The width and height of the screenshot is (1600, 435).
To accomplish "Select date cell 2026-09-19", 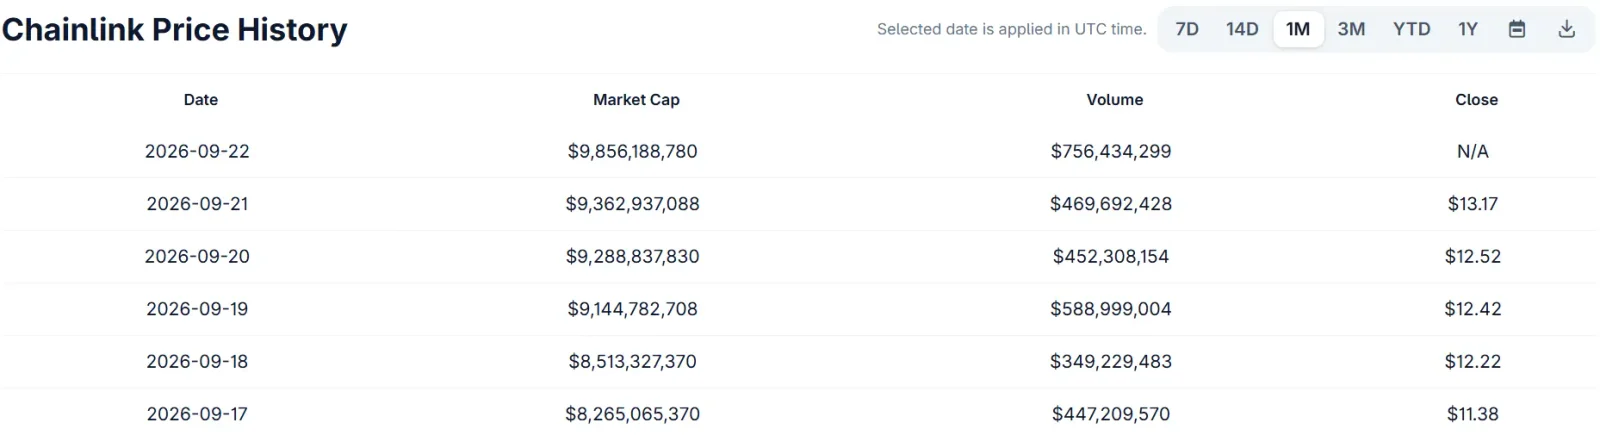I will 197,309.
